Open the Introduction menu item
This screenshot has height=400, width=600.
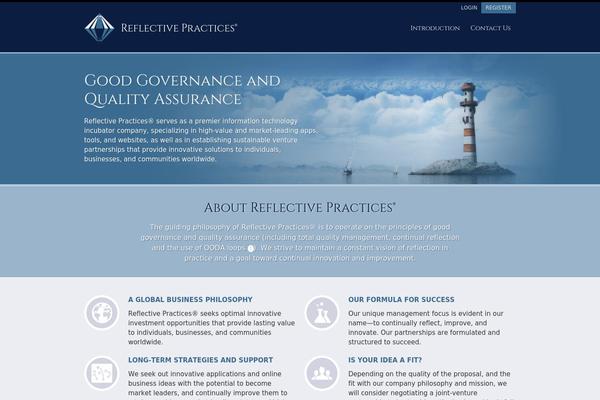[x=435, y=28]
